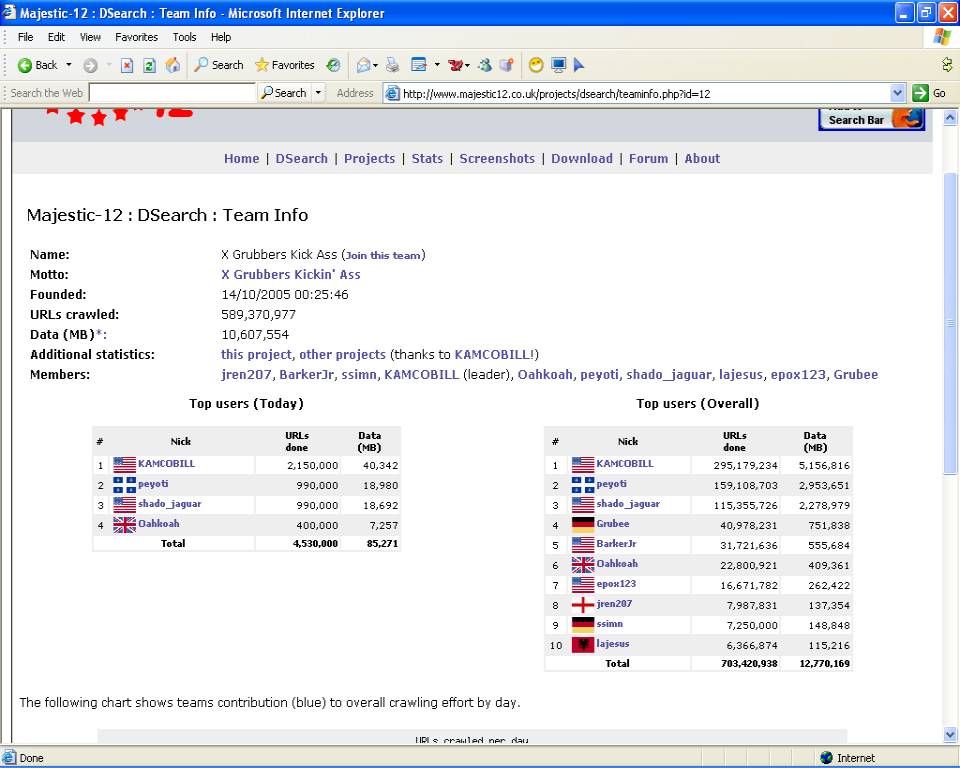The height and width of the screenshot is (768, 960).
Task: Open the toolbar Search magnifier button
Action: coord(219,65)
